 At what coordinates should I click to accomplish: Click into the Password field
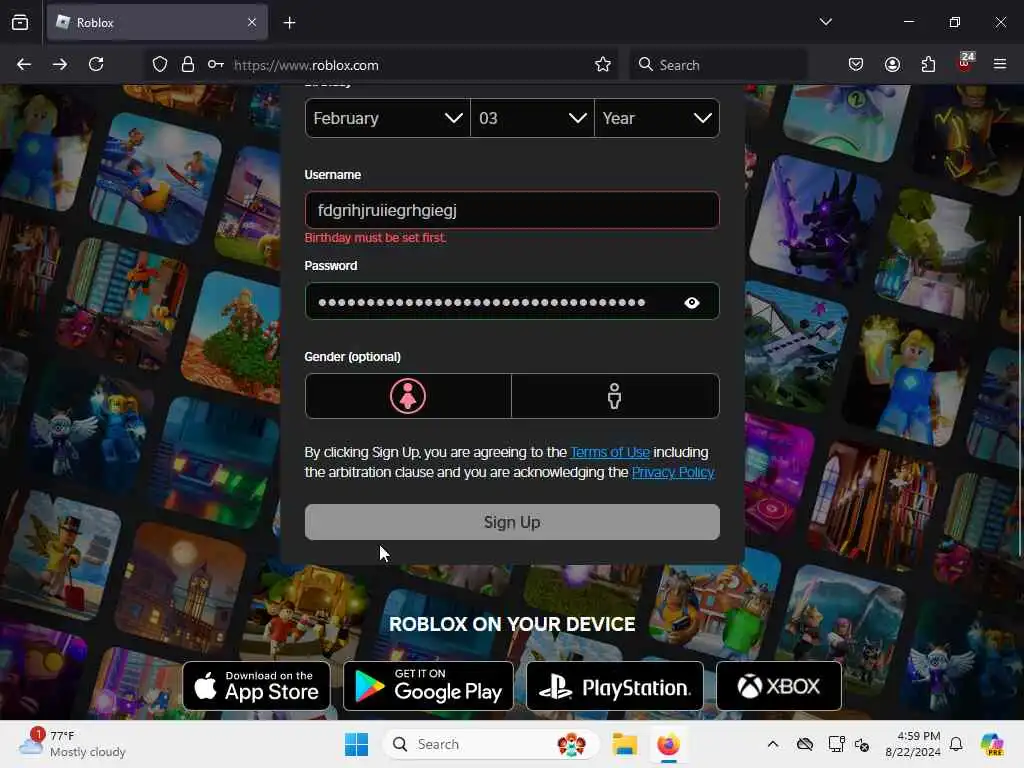512,301
